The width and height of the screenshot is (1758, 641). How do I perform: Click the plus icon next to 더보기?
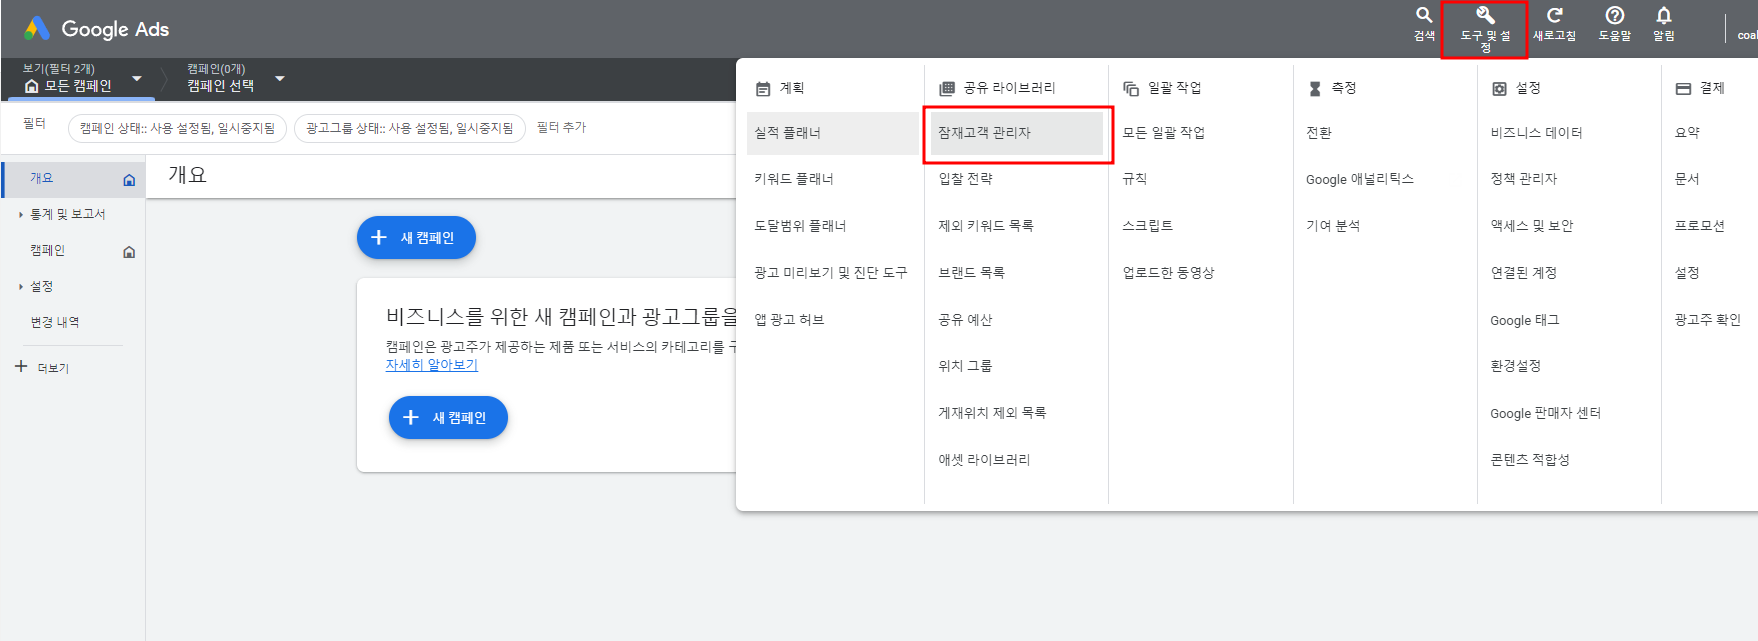[x=21, y=366]
